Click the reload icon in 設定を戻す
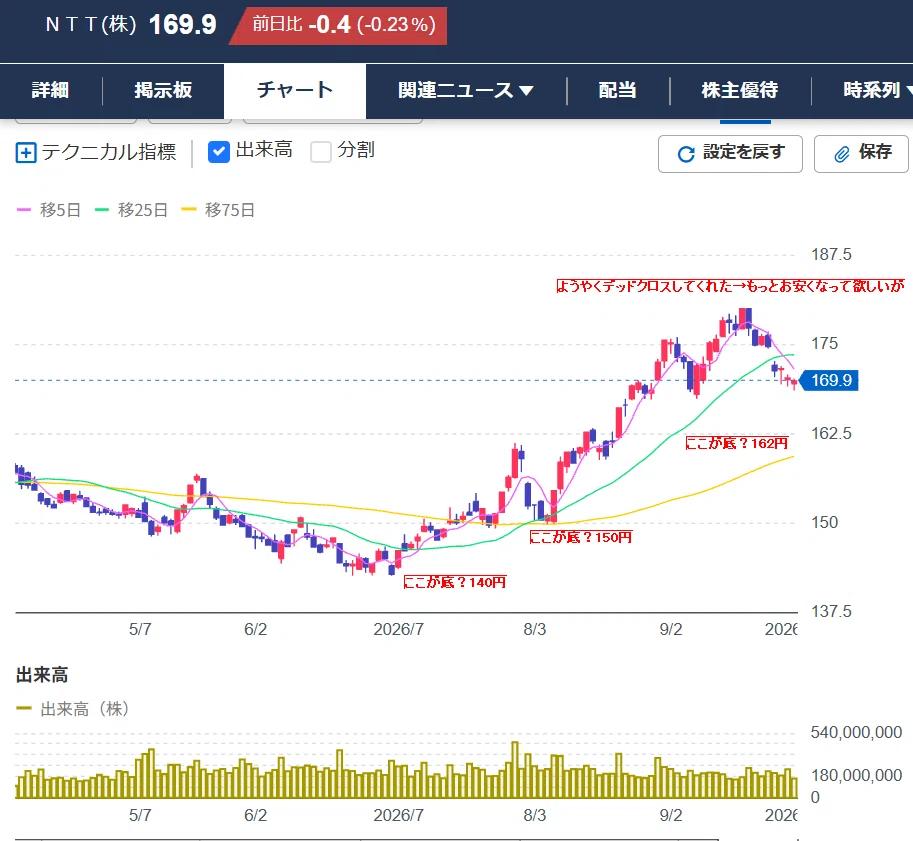Image resolution: width=913 pixels, height=841 pixels. (x=686, y=154)
